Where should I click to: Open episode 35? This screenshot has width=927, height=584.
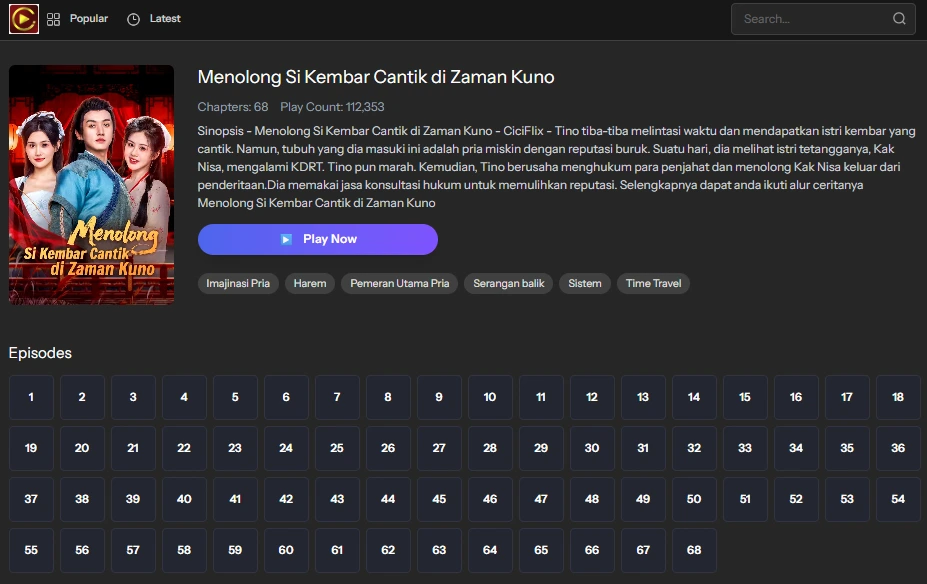[x=847, y=448]
